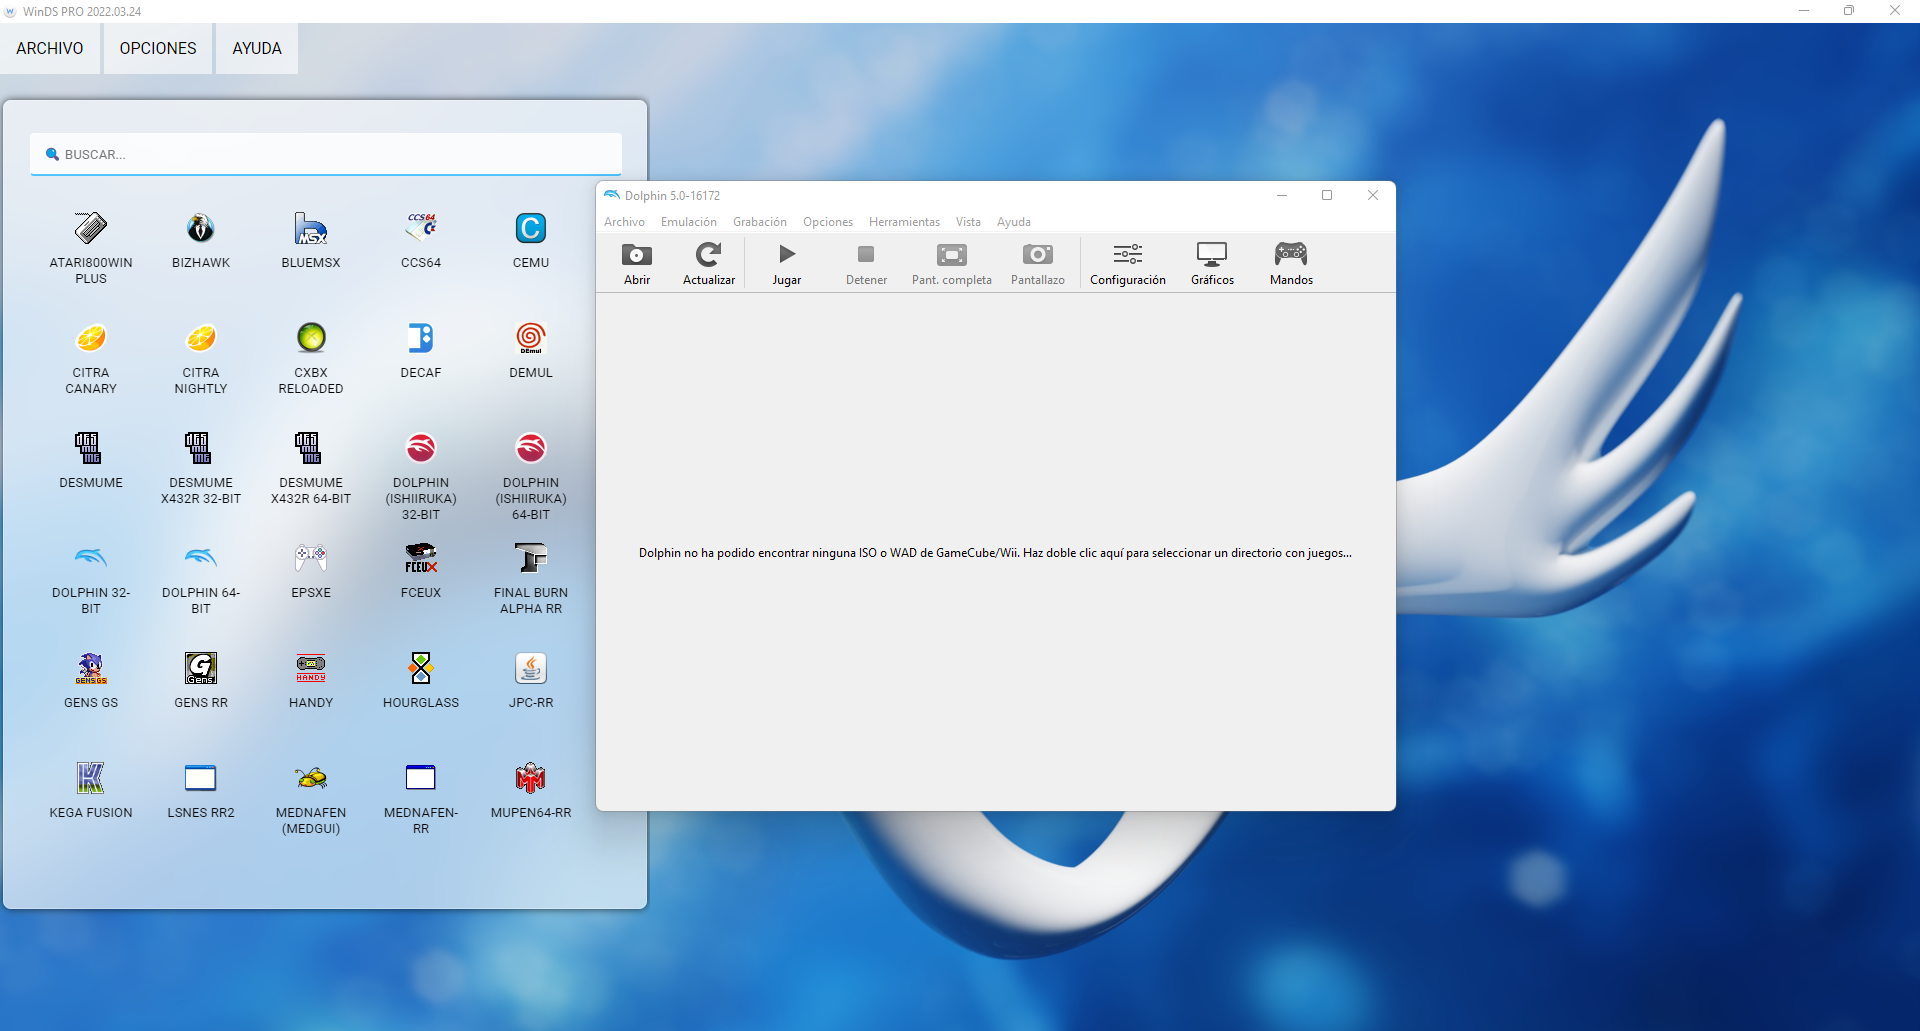1920x1031 pixels.
Task: Open Dolphin's Archivo menu
Action: coord(624,222)
